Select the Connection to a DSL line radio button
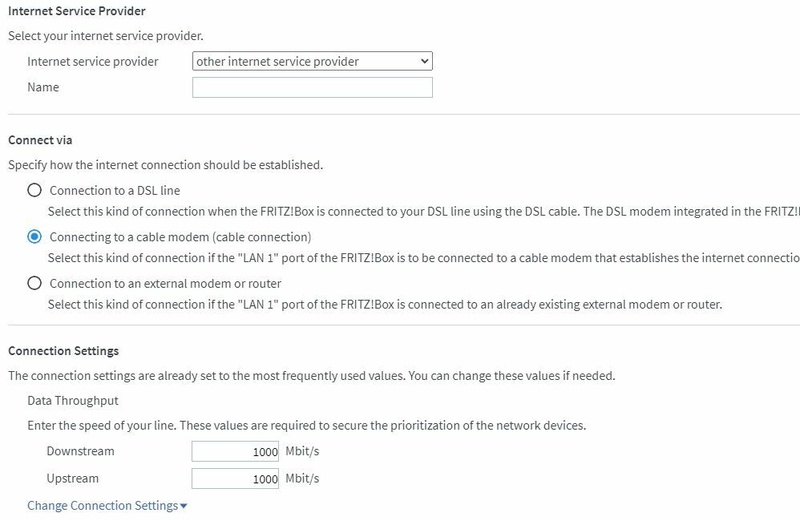 pos(35,190)
